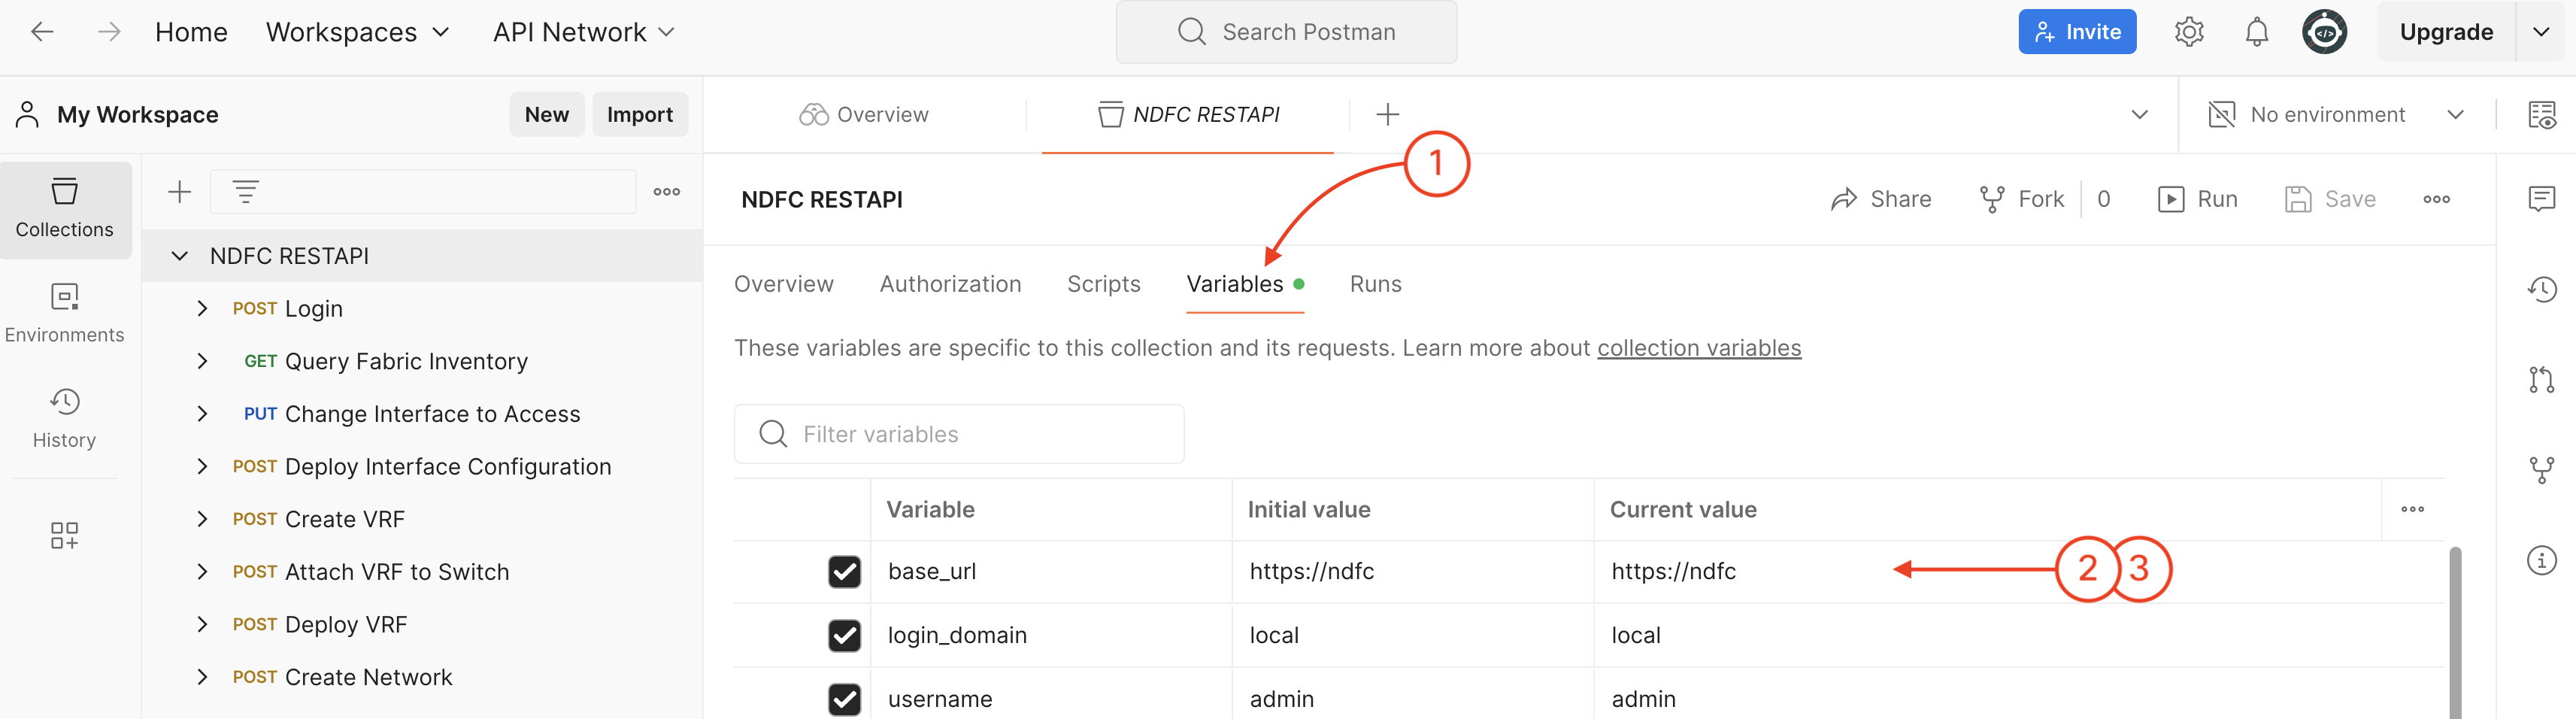The image size is (2576, 719).
Task: Open pull requests icon in right sidebar
Action: point(2541,380)
